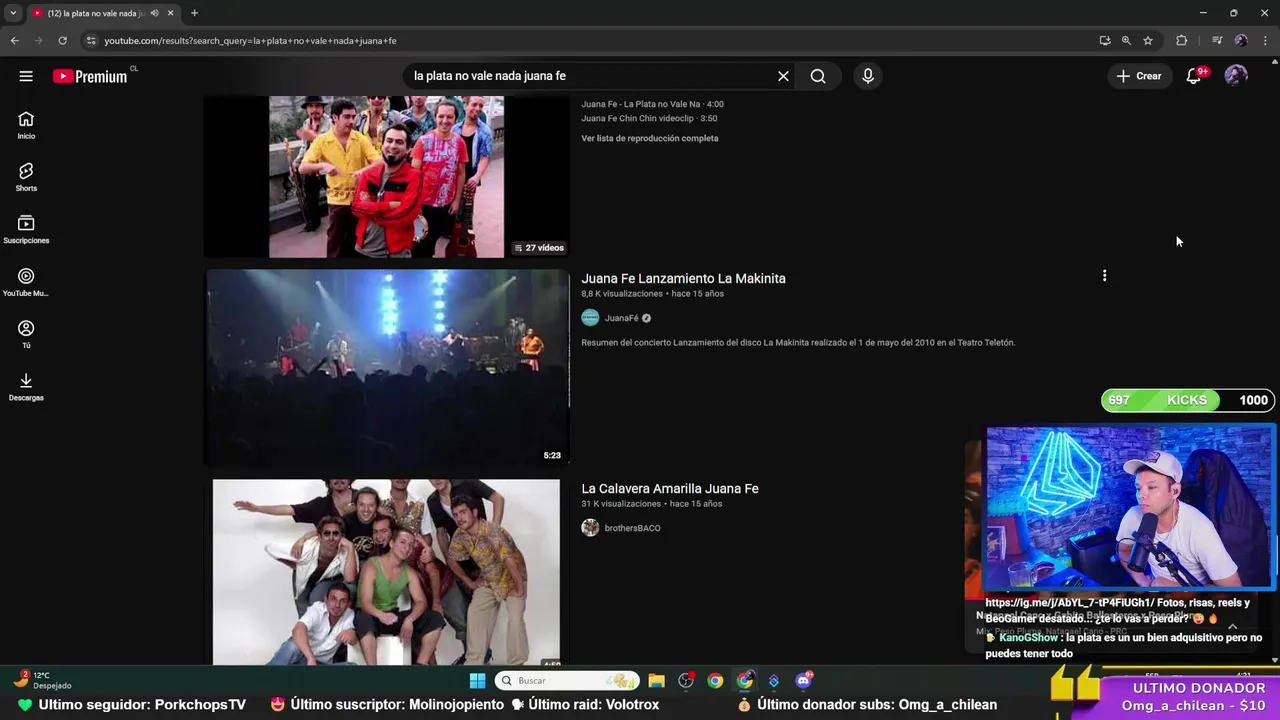Play the La Calavera Amarilla thumbnail

pos(386,572)
